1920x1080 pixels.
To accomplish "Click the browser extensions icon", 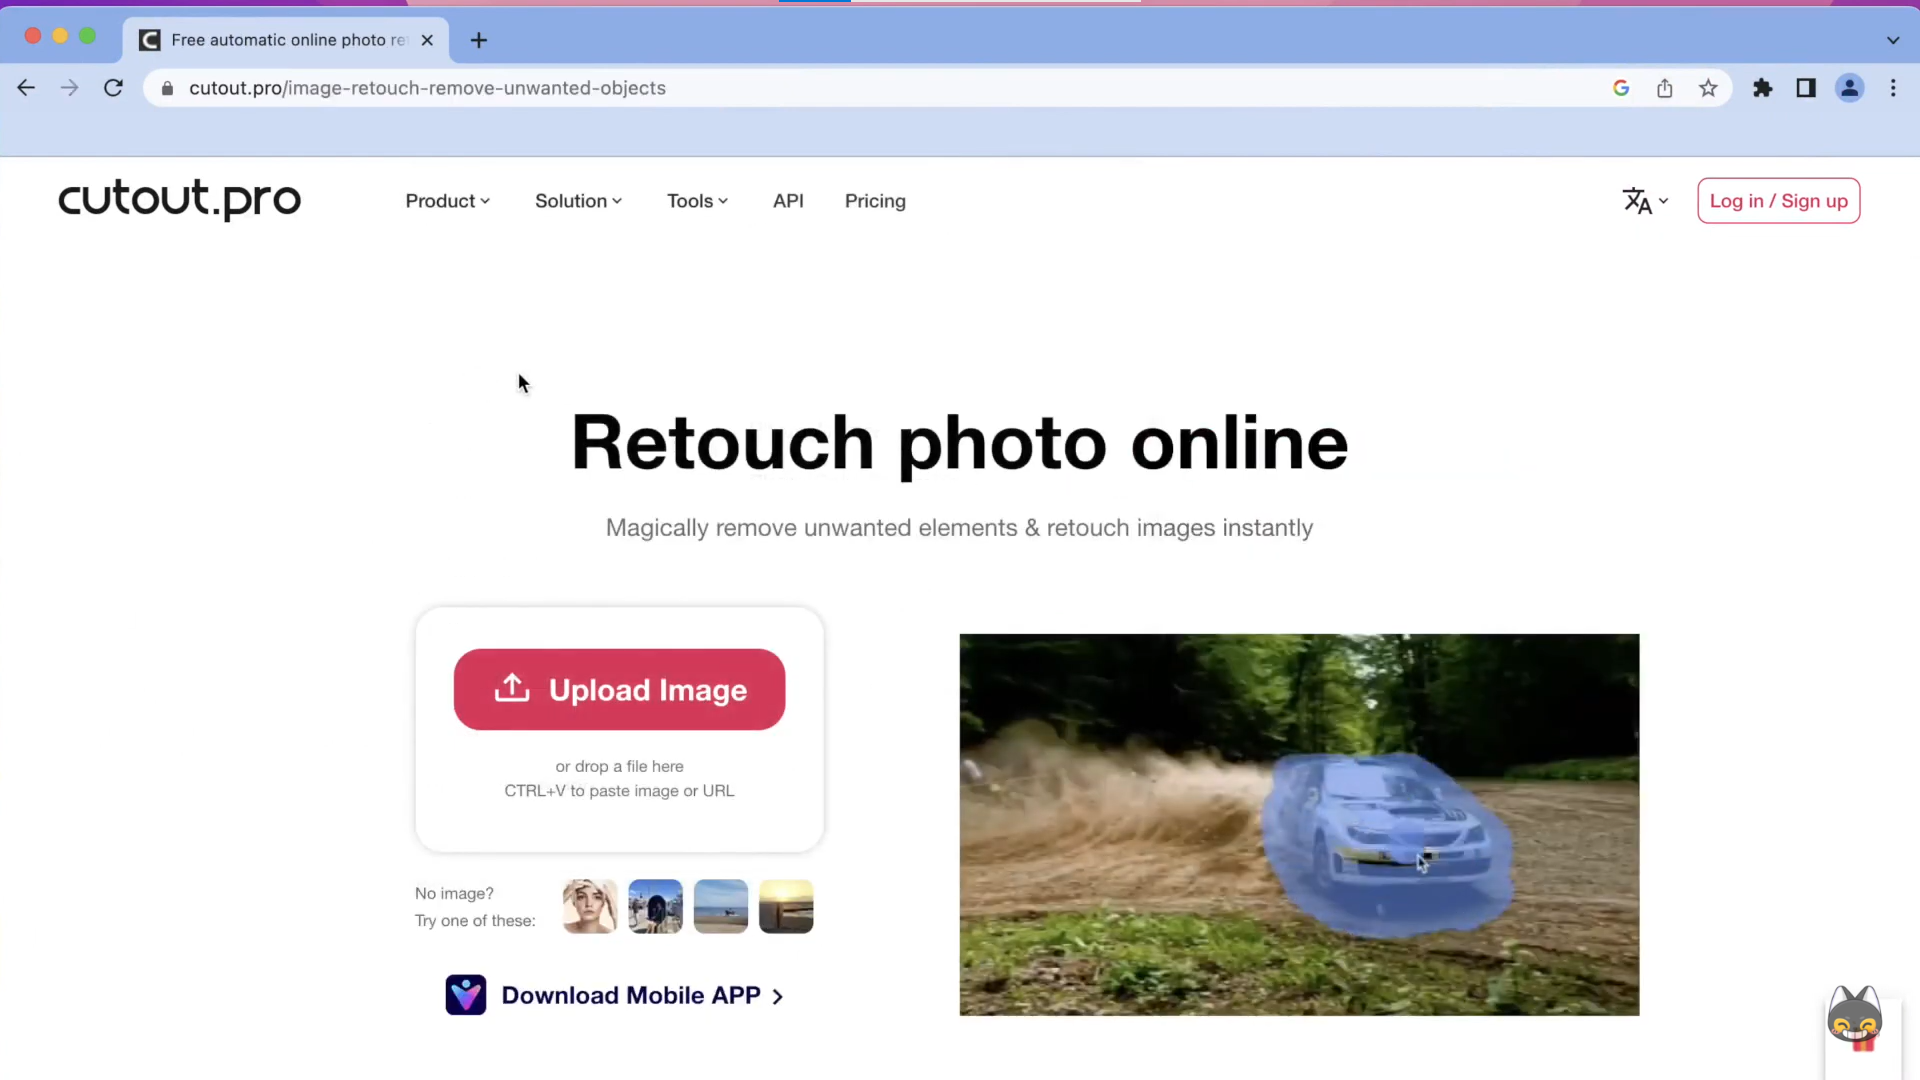I will click(1762, 87).
